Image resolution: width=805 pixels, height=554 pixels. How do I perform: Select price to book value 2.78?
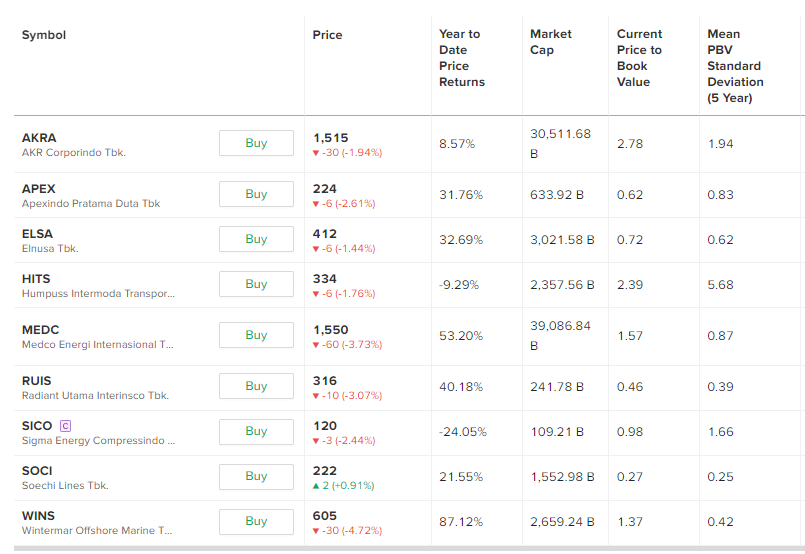(x=630, y=144)
